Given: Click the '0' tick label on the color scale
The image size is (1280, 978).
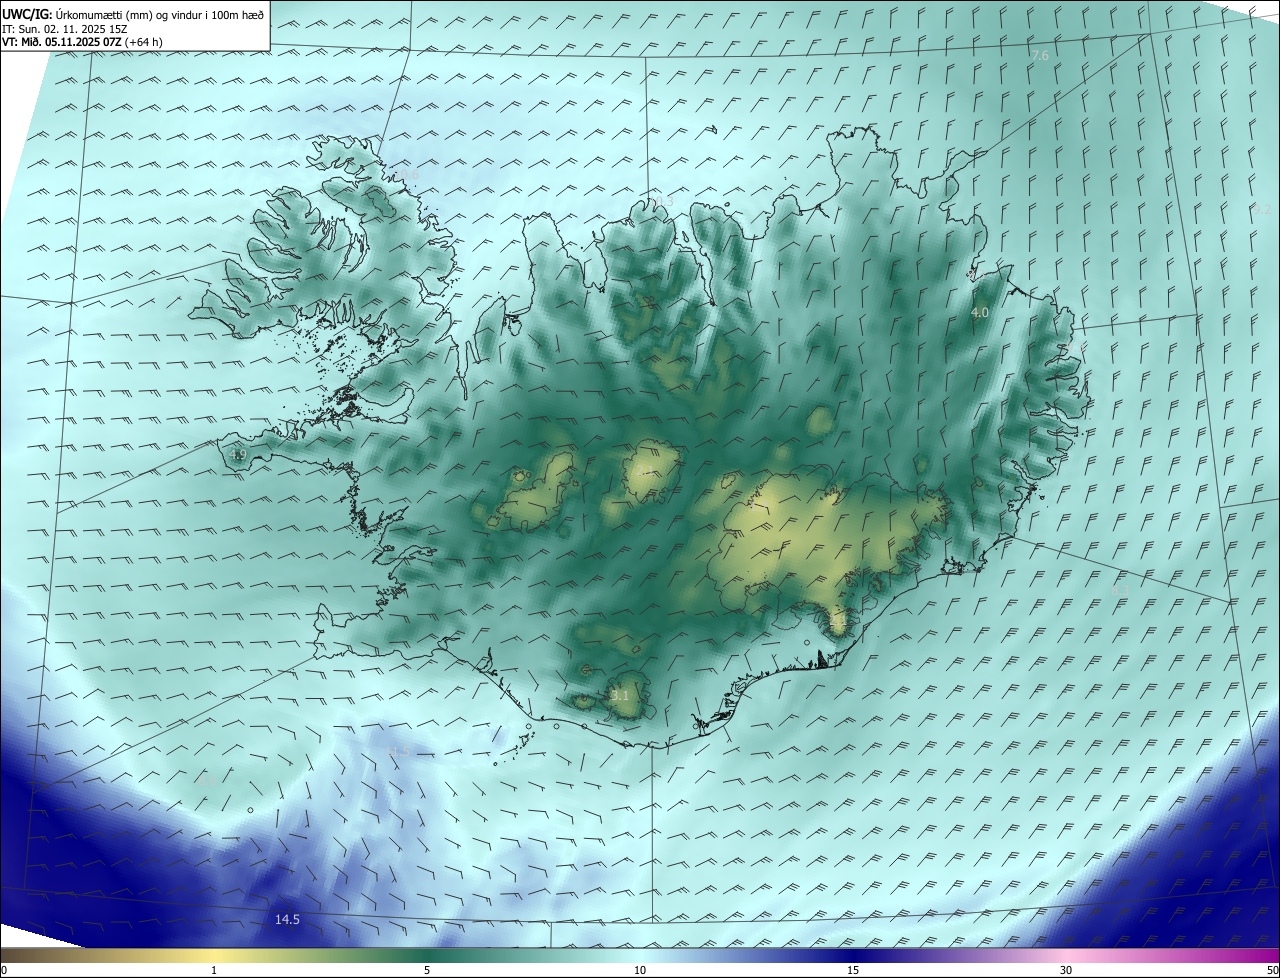Looking at the screenshot, I should tap(3, 970).
